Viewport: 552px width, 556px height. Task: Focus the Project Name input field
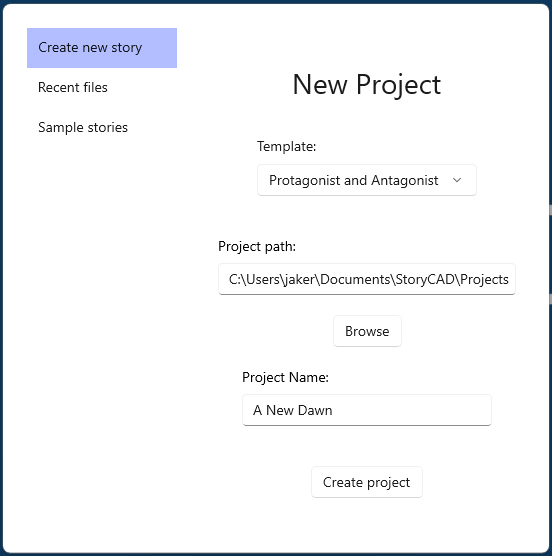[367, 410]
